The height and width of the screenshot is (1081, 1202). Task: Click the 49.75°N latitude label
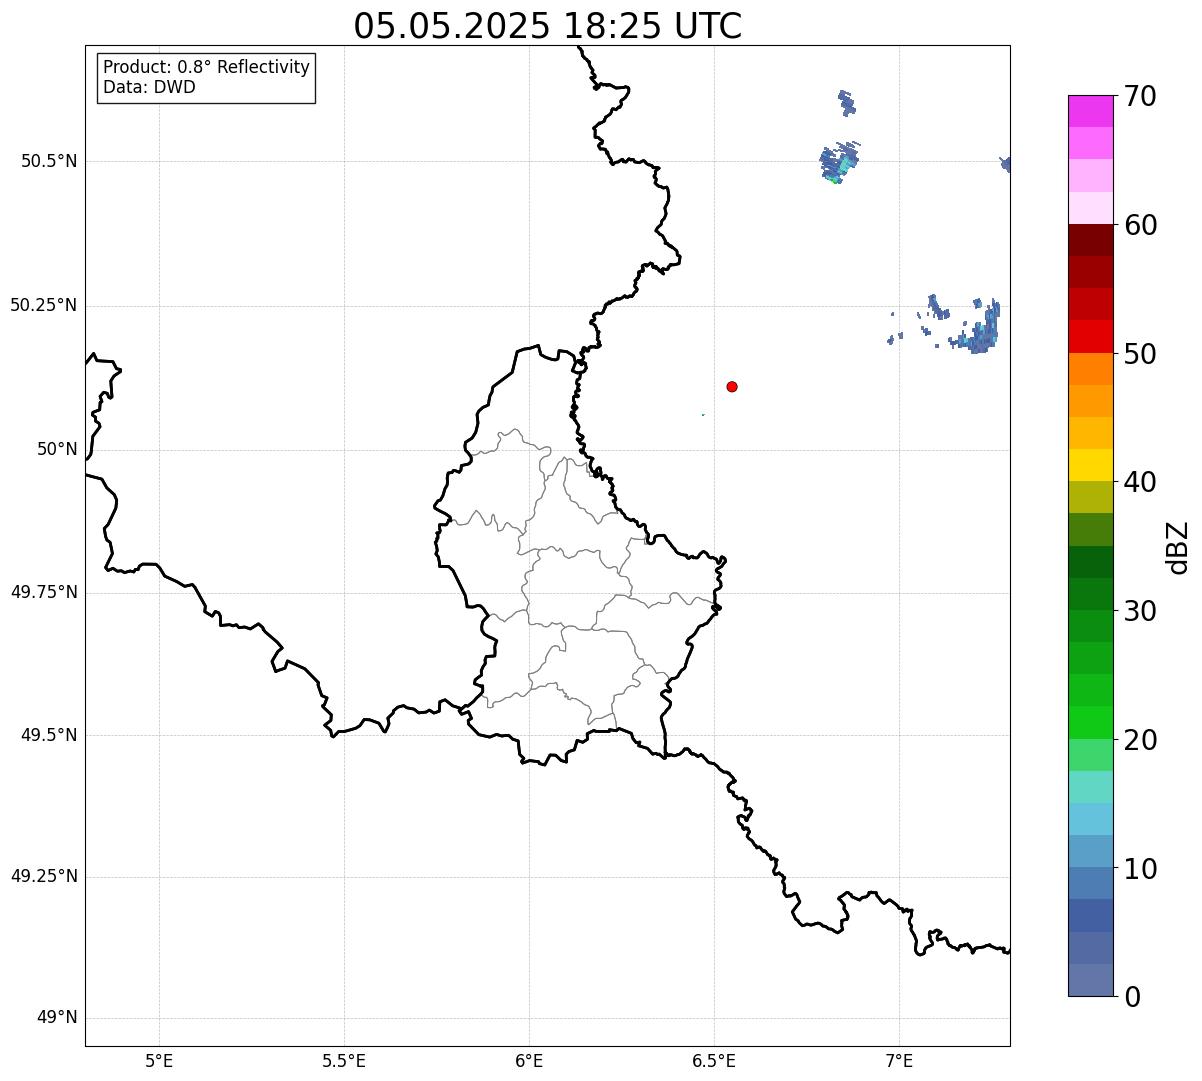tap(44, 592)
